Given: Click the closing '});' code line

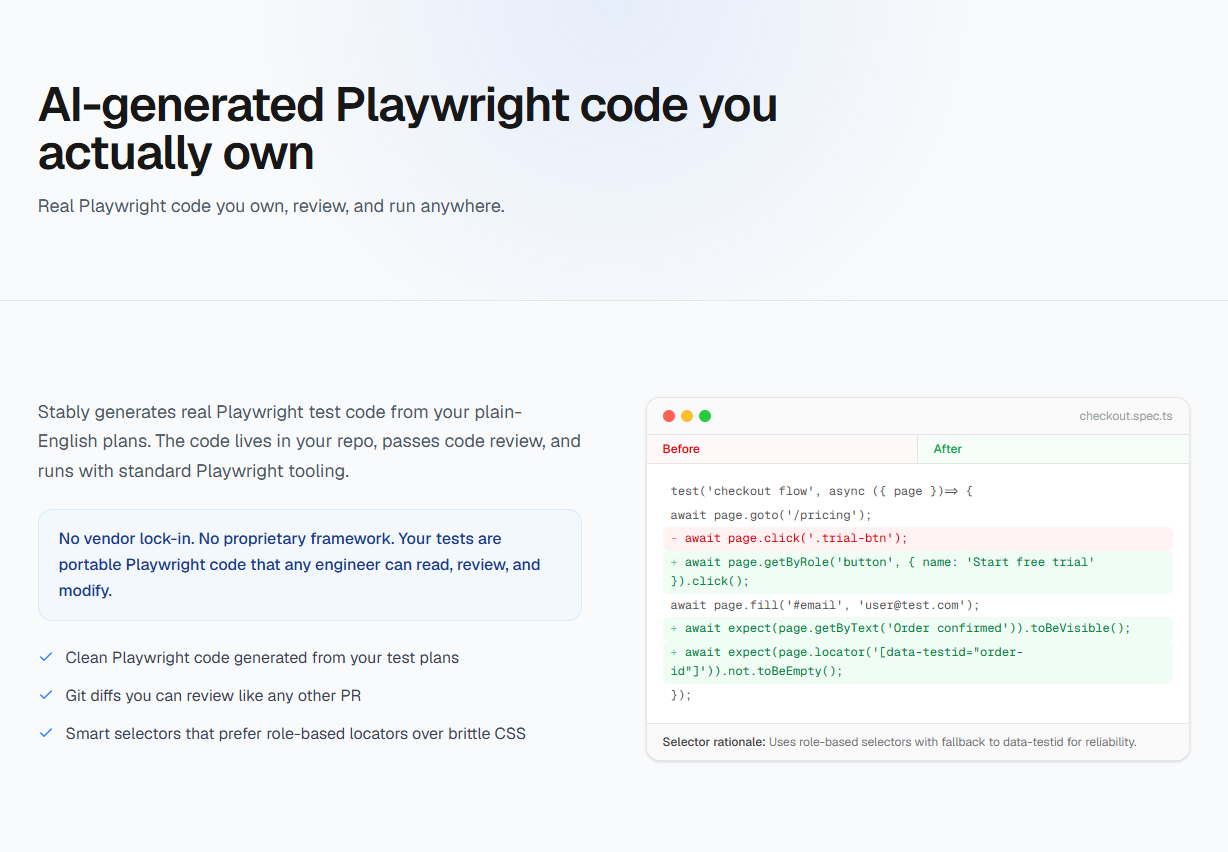Looking at the screenshot, I should (x=681, y=694).
